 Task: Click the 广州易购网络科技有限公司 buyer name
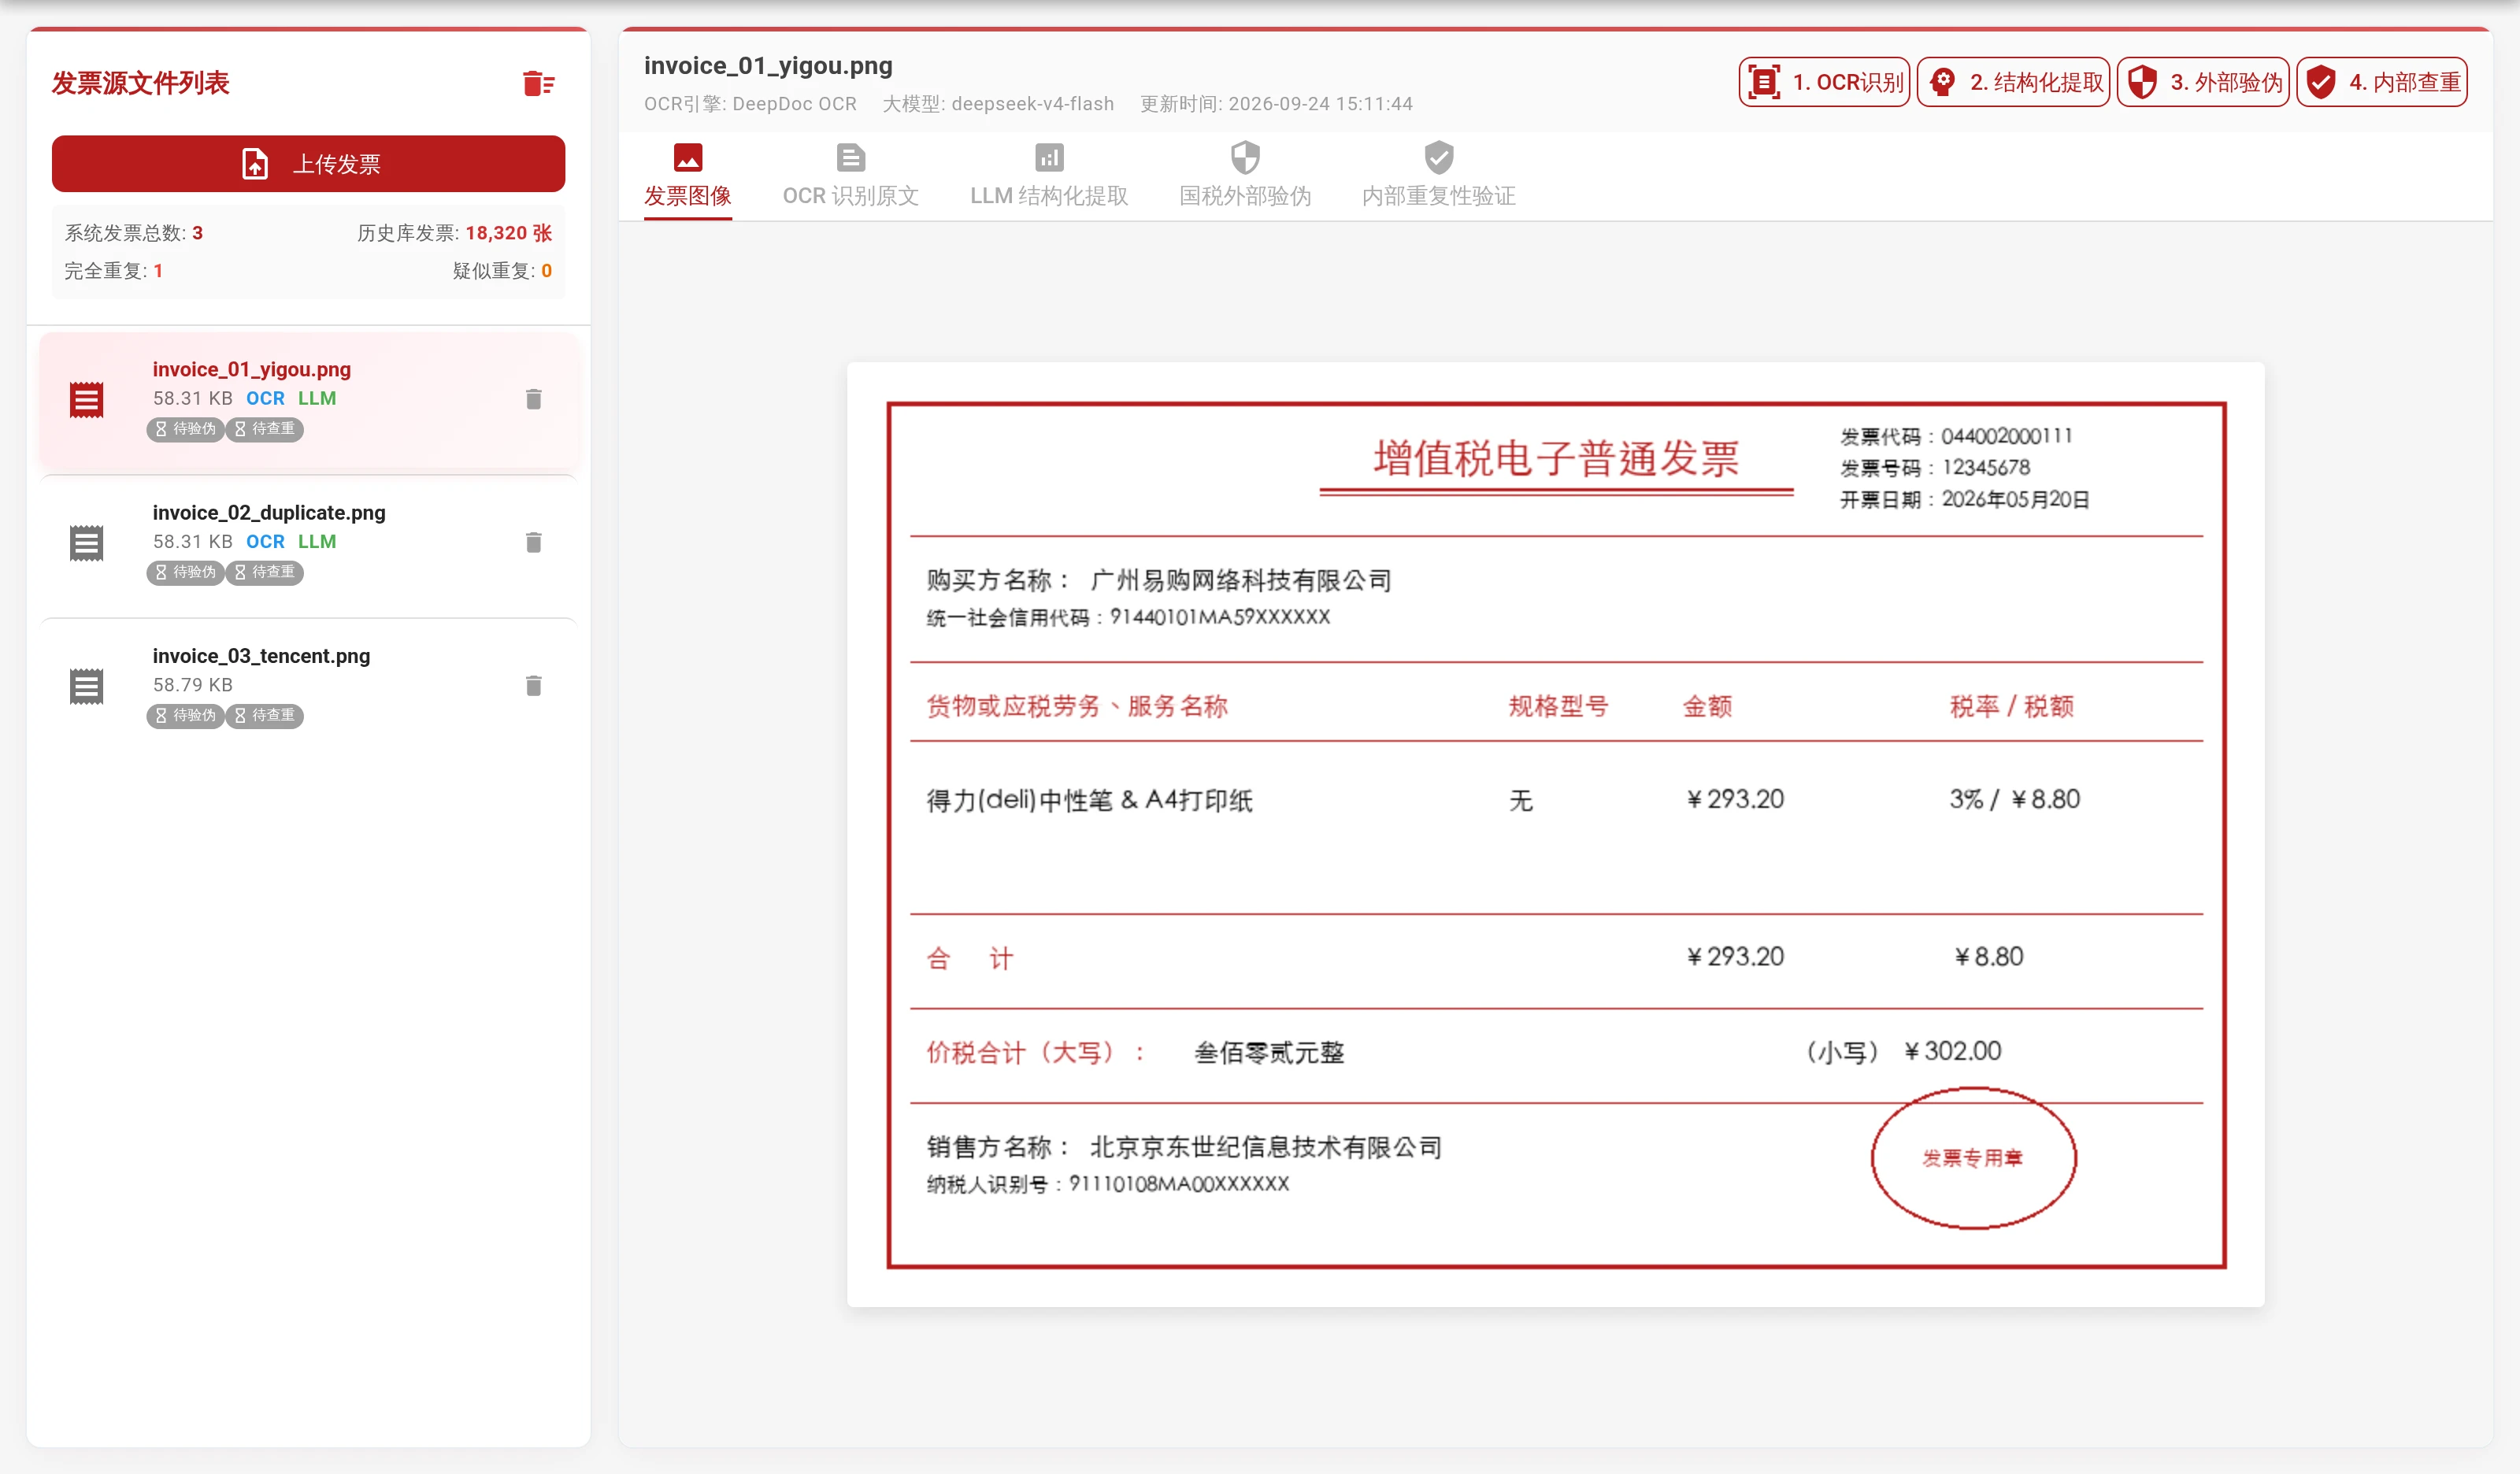(1240, 580)
